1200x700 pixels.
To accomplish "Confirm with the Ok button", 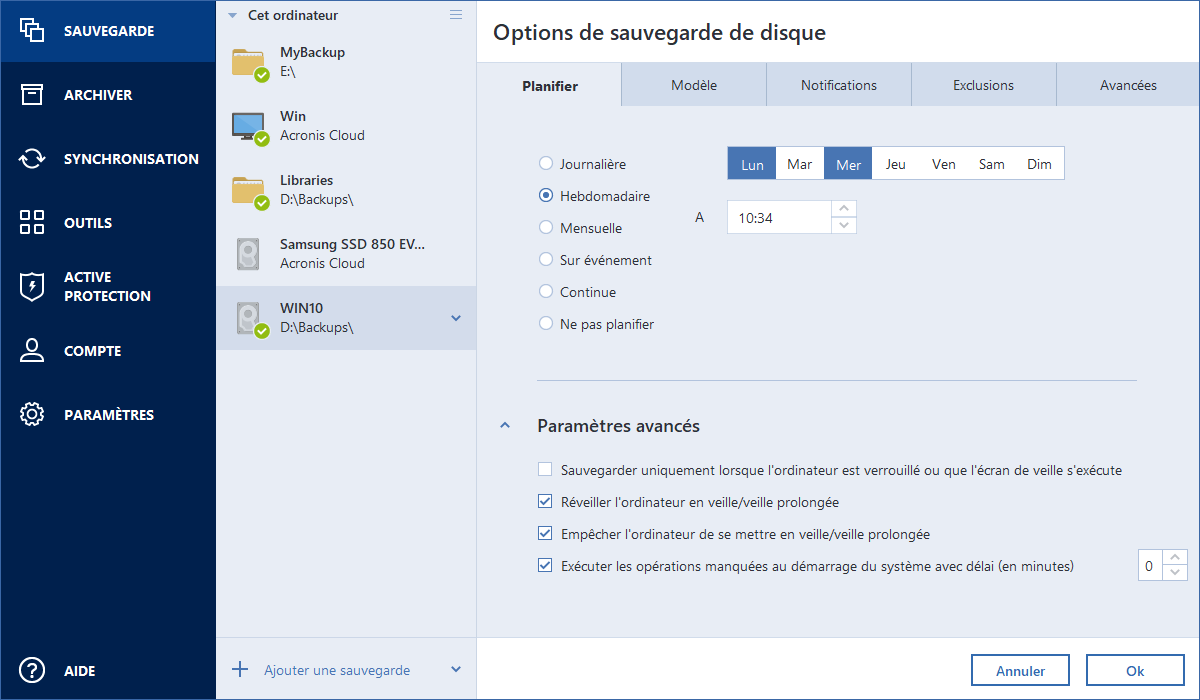I will 1134,671.
